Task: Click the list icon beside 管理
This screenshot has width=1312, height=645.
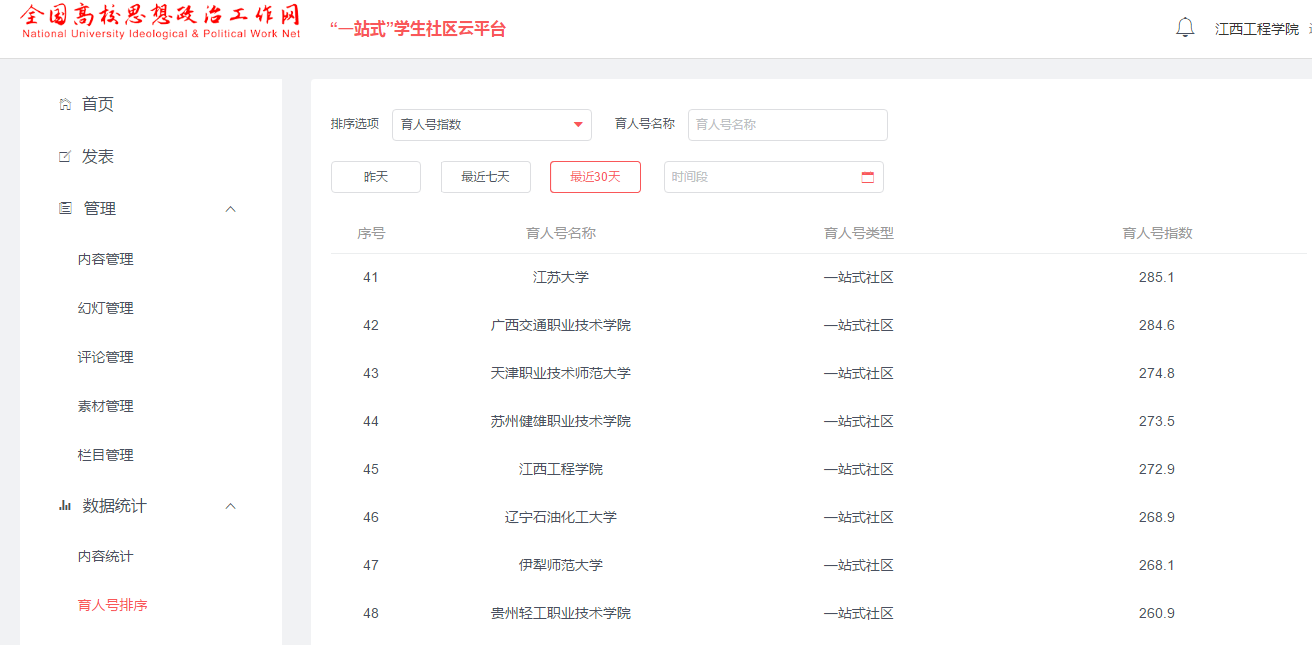Action: pyautogui.click(x=65, y=208)
